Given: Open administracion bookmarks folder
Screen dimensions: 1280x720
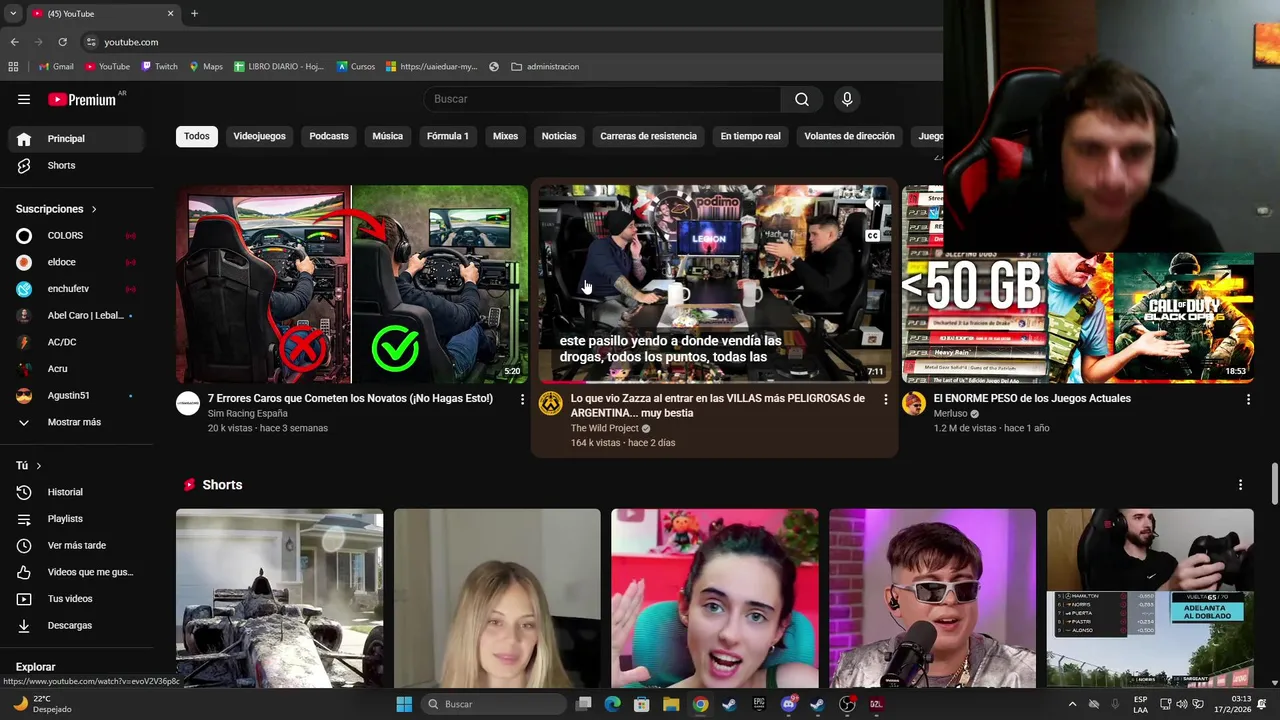Looking at the screenshot, I should tap(545, 67).
